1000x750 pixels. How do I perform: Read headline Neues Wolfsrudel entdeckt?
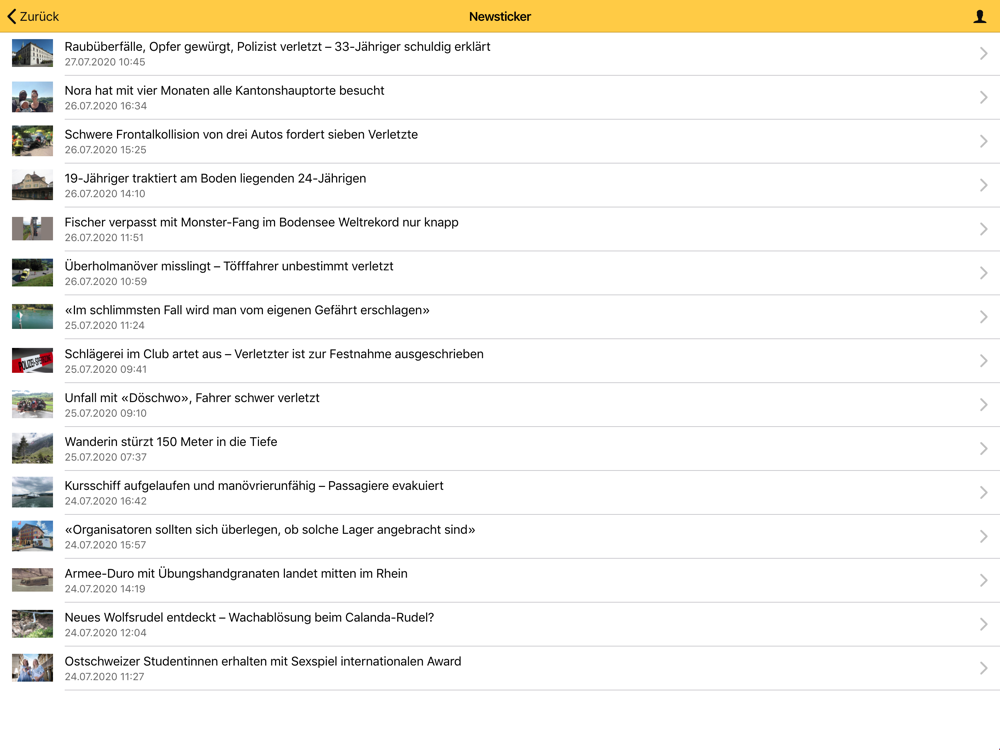pos(249,618)
